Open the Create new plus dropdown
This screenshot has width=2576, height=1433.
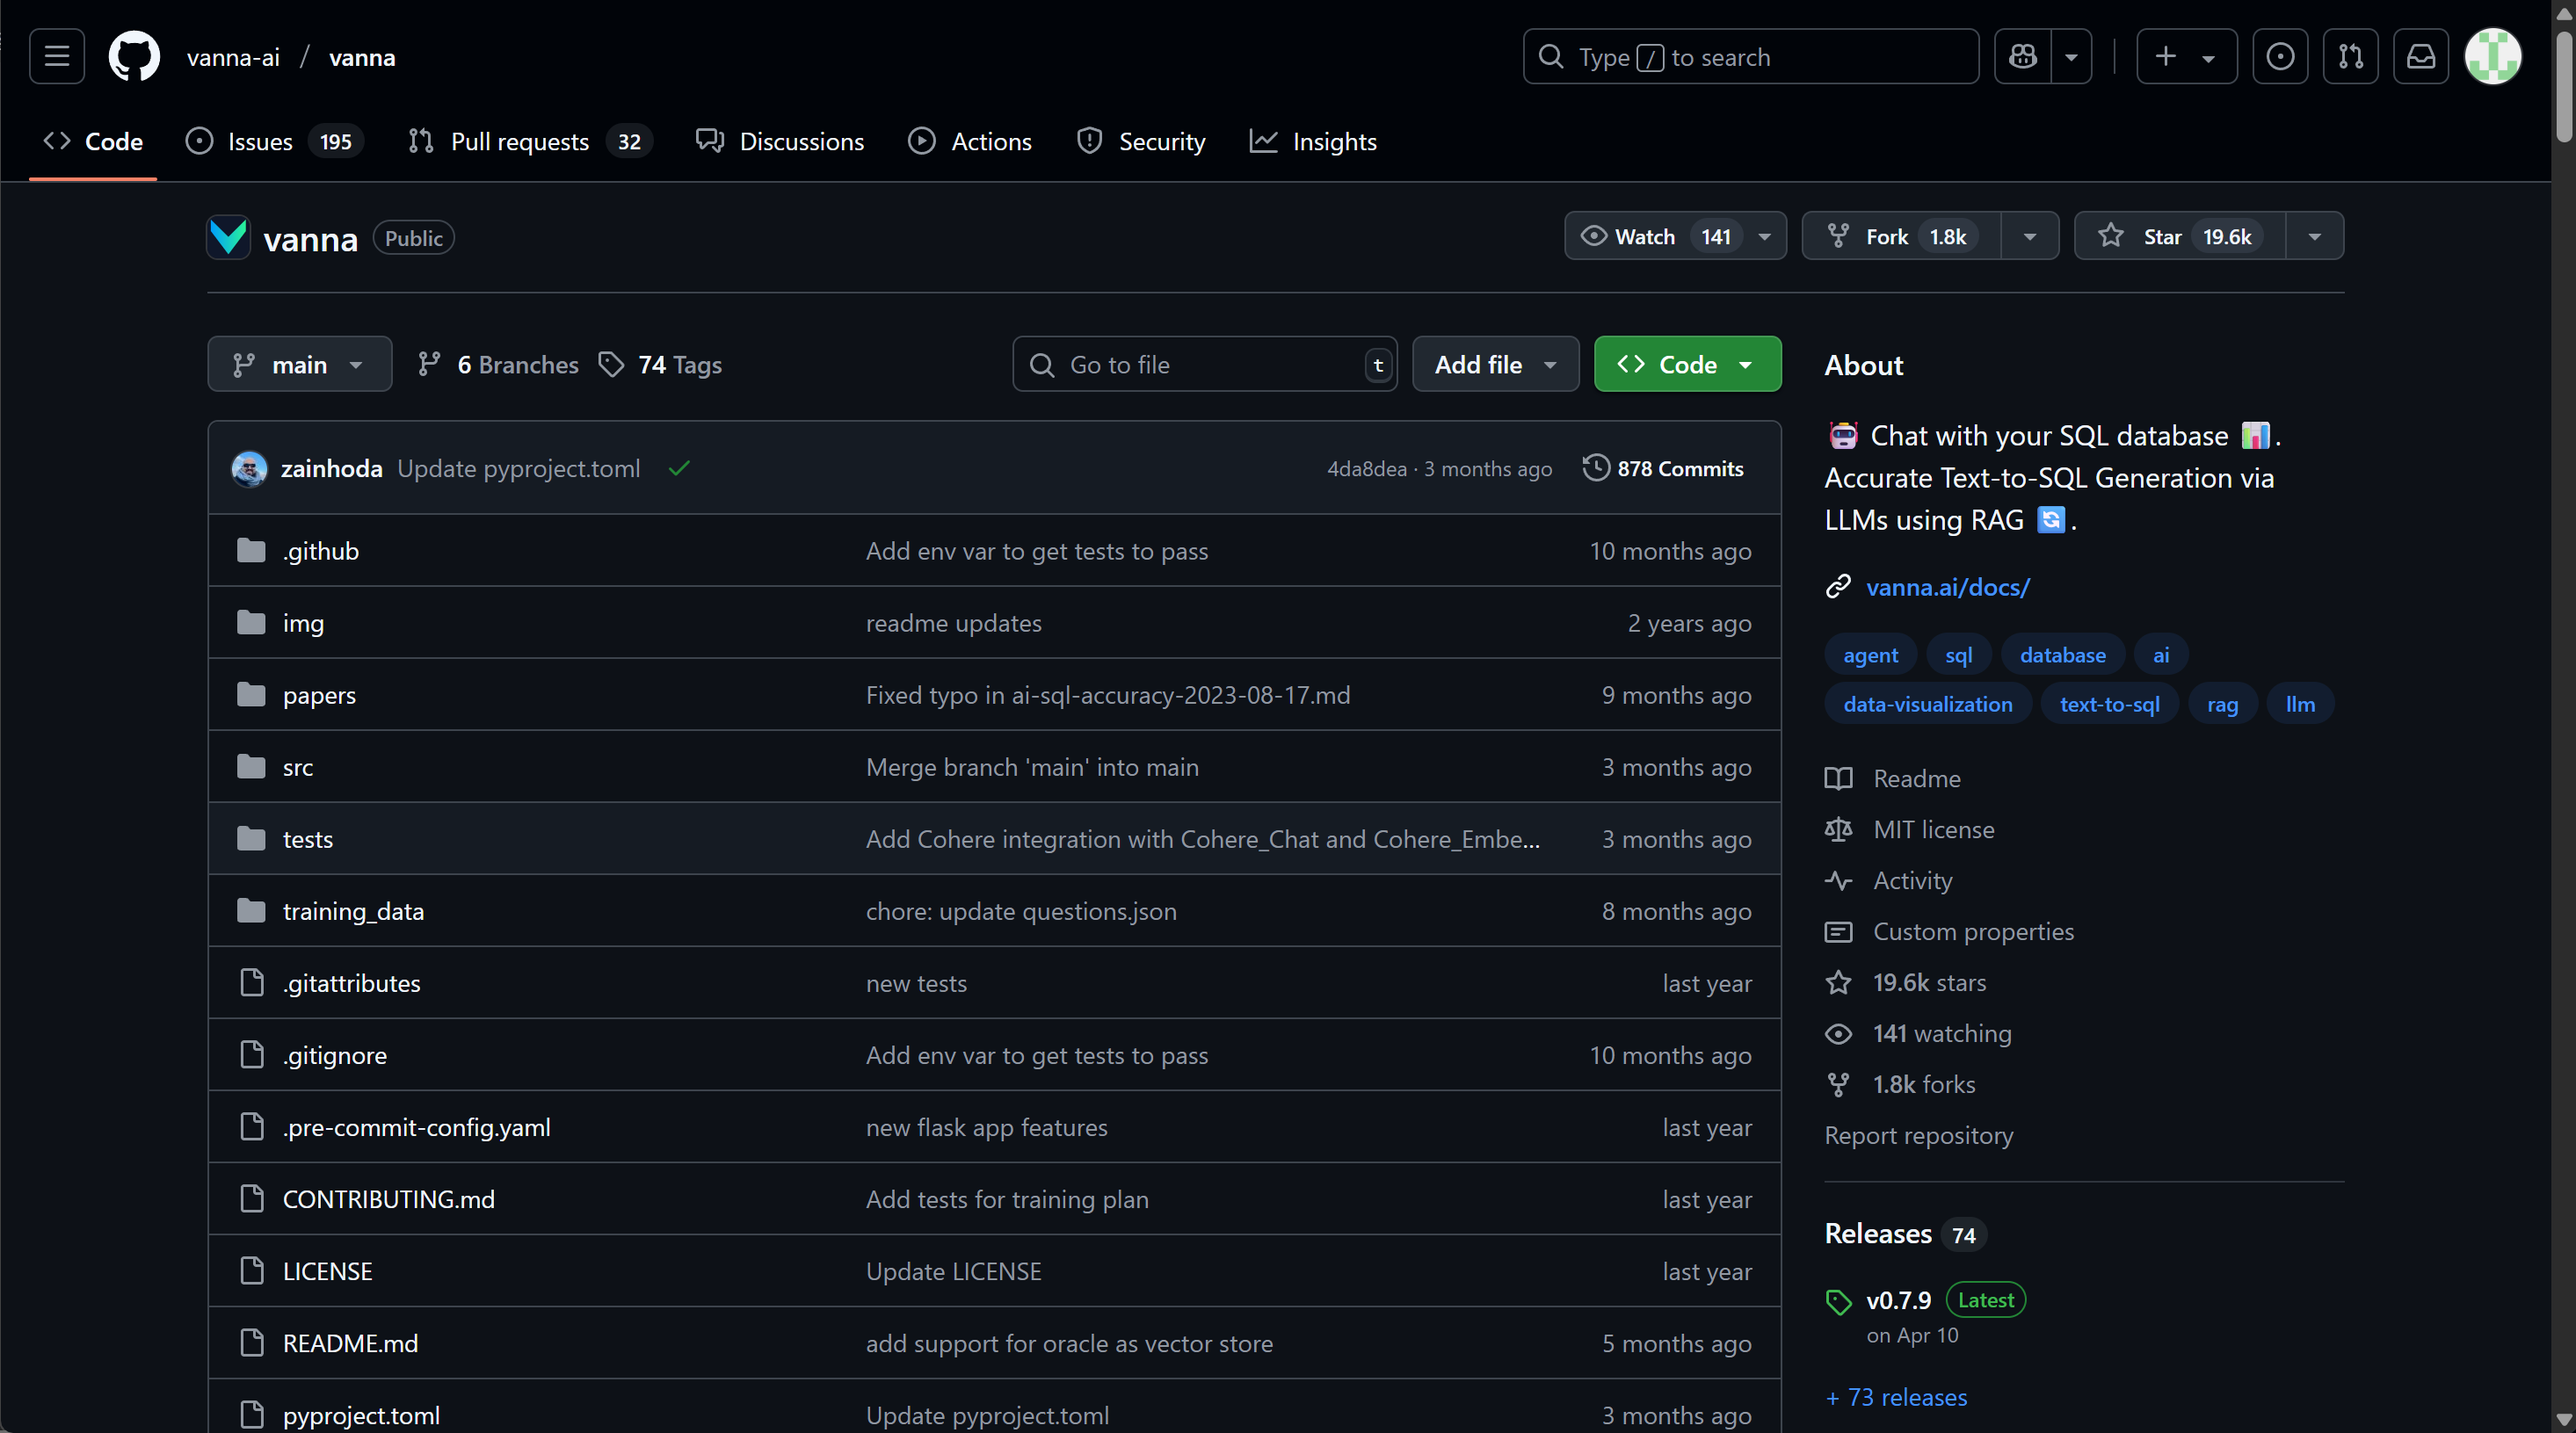click(x=2186, y=57)
